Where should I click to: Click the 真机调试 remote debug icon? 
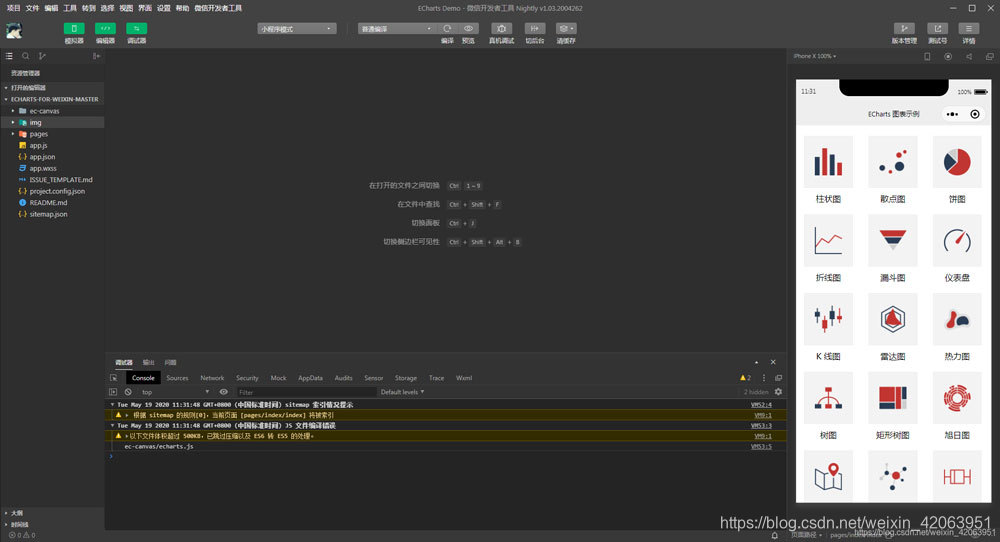pos(501,29)
